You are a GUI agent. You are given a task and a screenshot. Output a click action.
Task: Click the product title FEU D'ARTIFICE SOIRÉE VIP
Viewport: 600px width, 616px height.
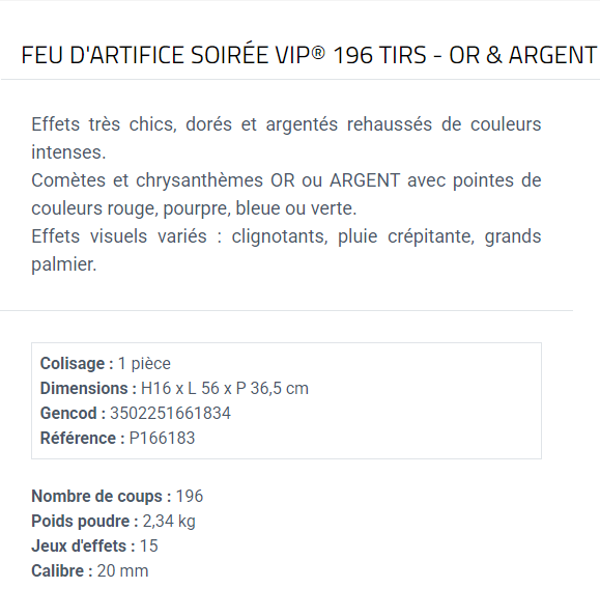coord(308,55)
